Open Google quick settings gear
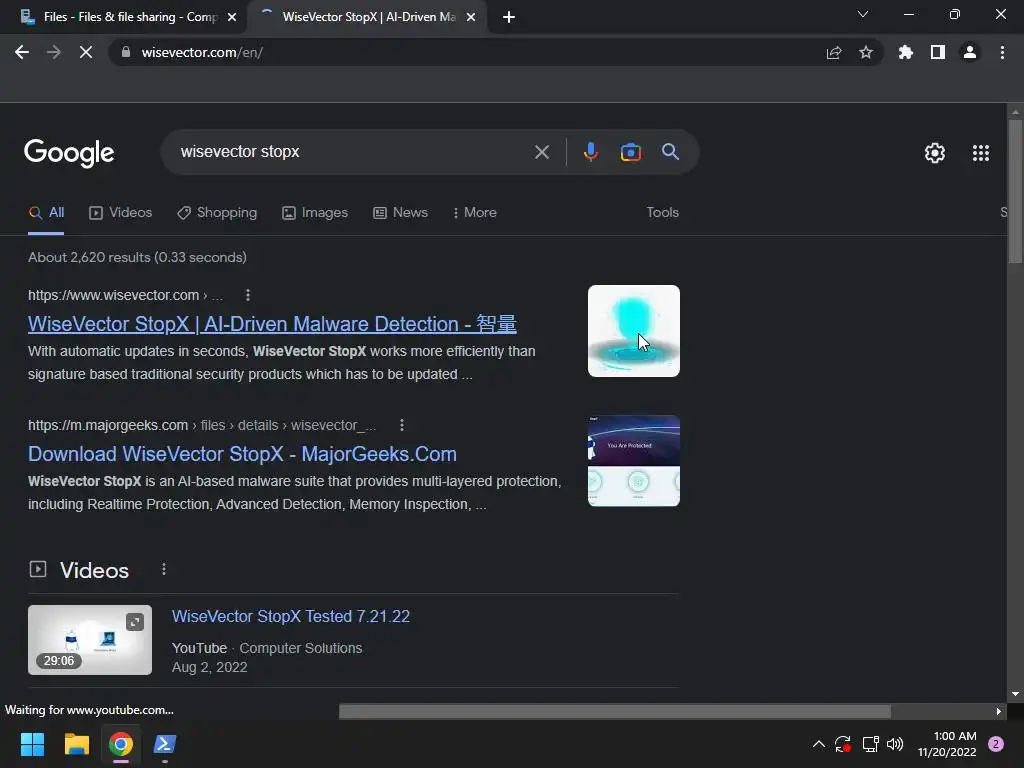 click(935, 153)
